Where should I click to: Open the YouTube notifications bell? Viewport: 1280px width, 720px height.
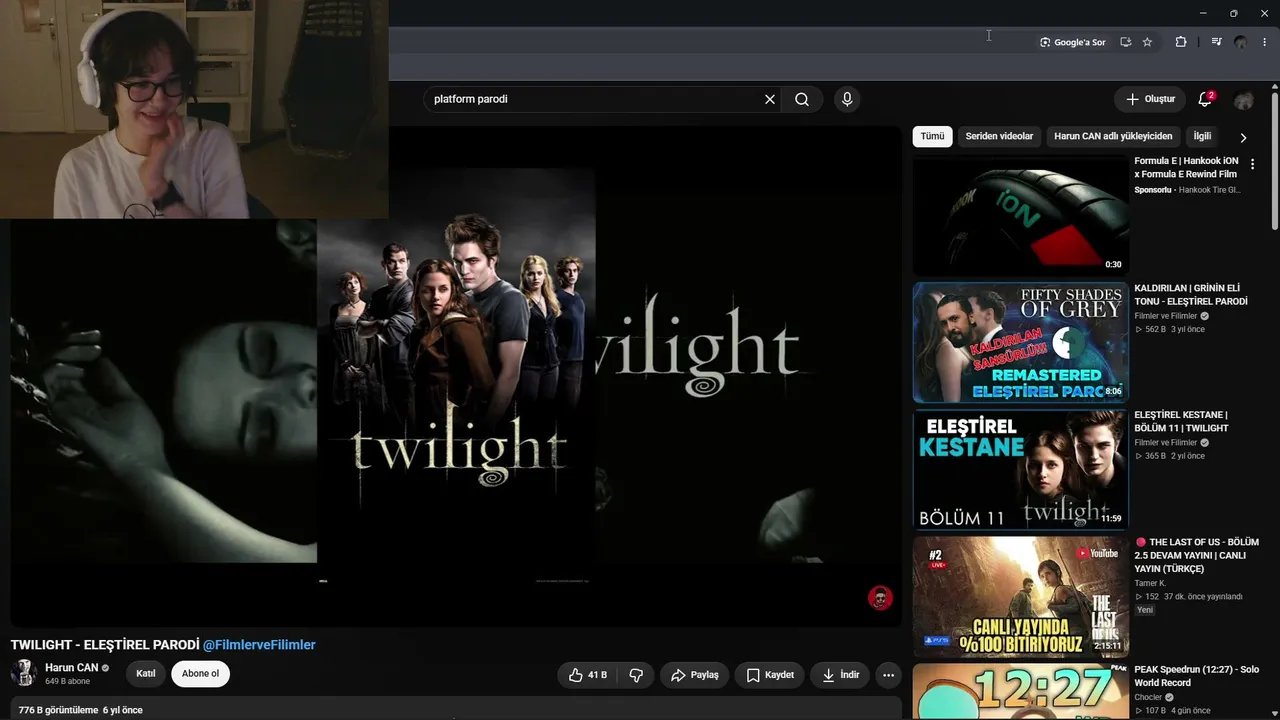[1205, 99]
